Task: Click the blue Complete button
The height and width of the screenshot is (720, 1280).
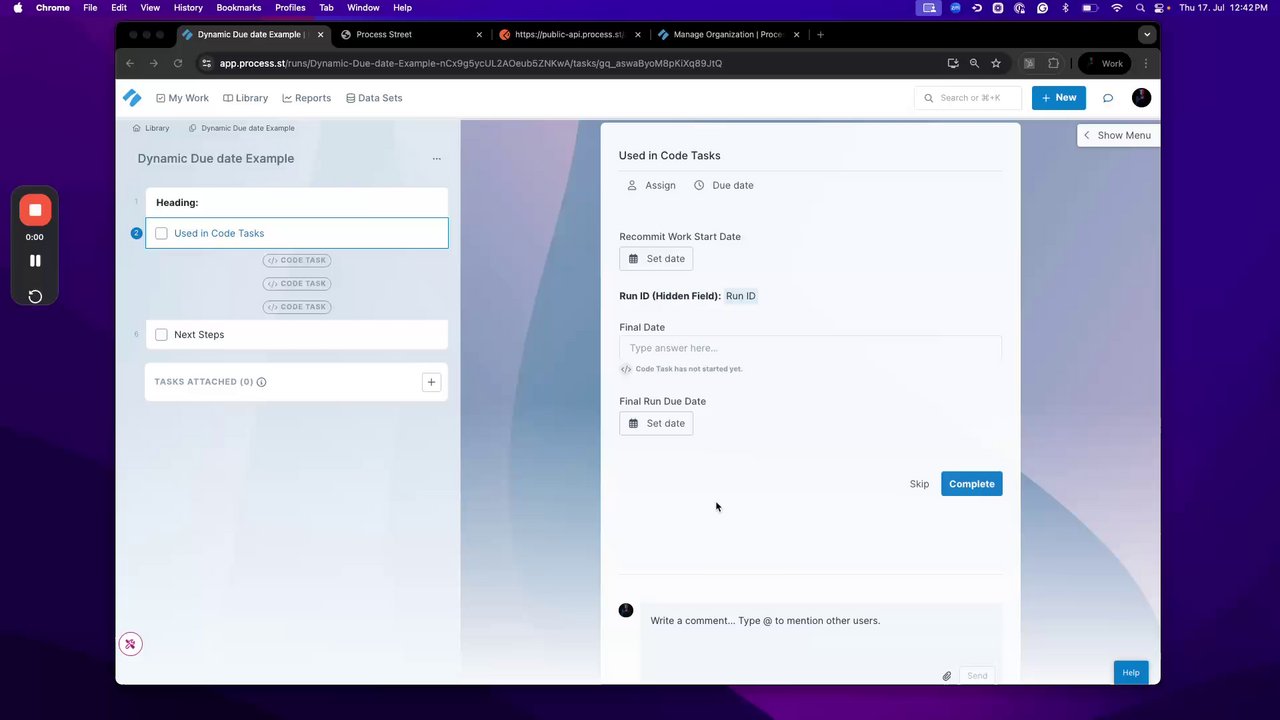Action: click(971, 484)
